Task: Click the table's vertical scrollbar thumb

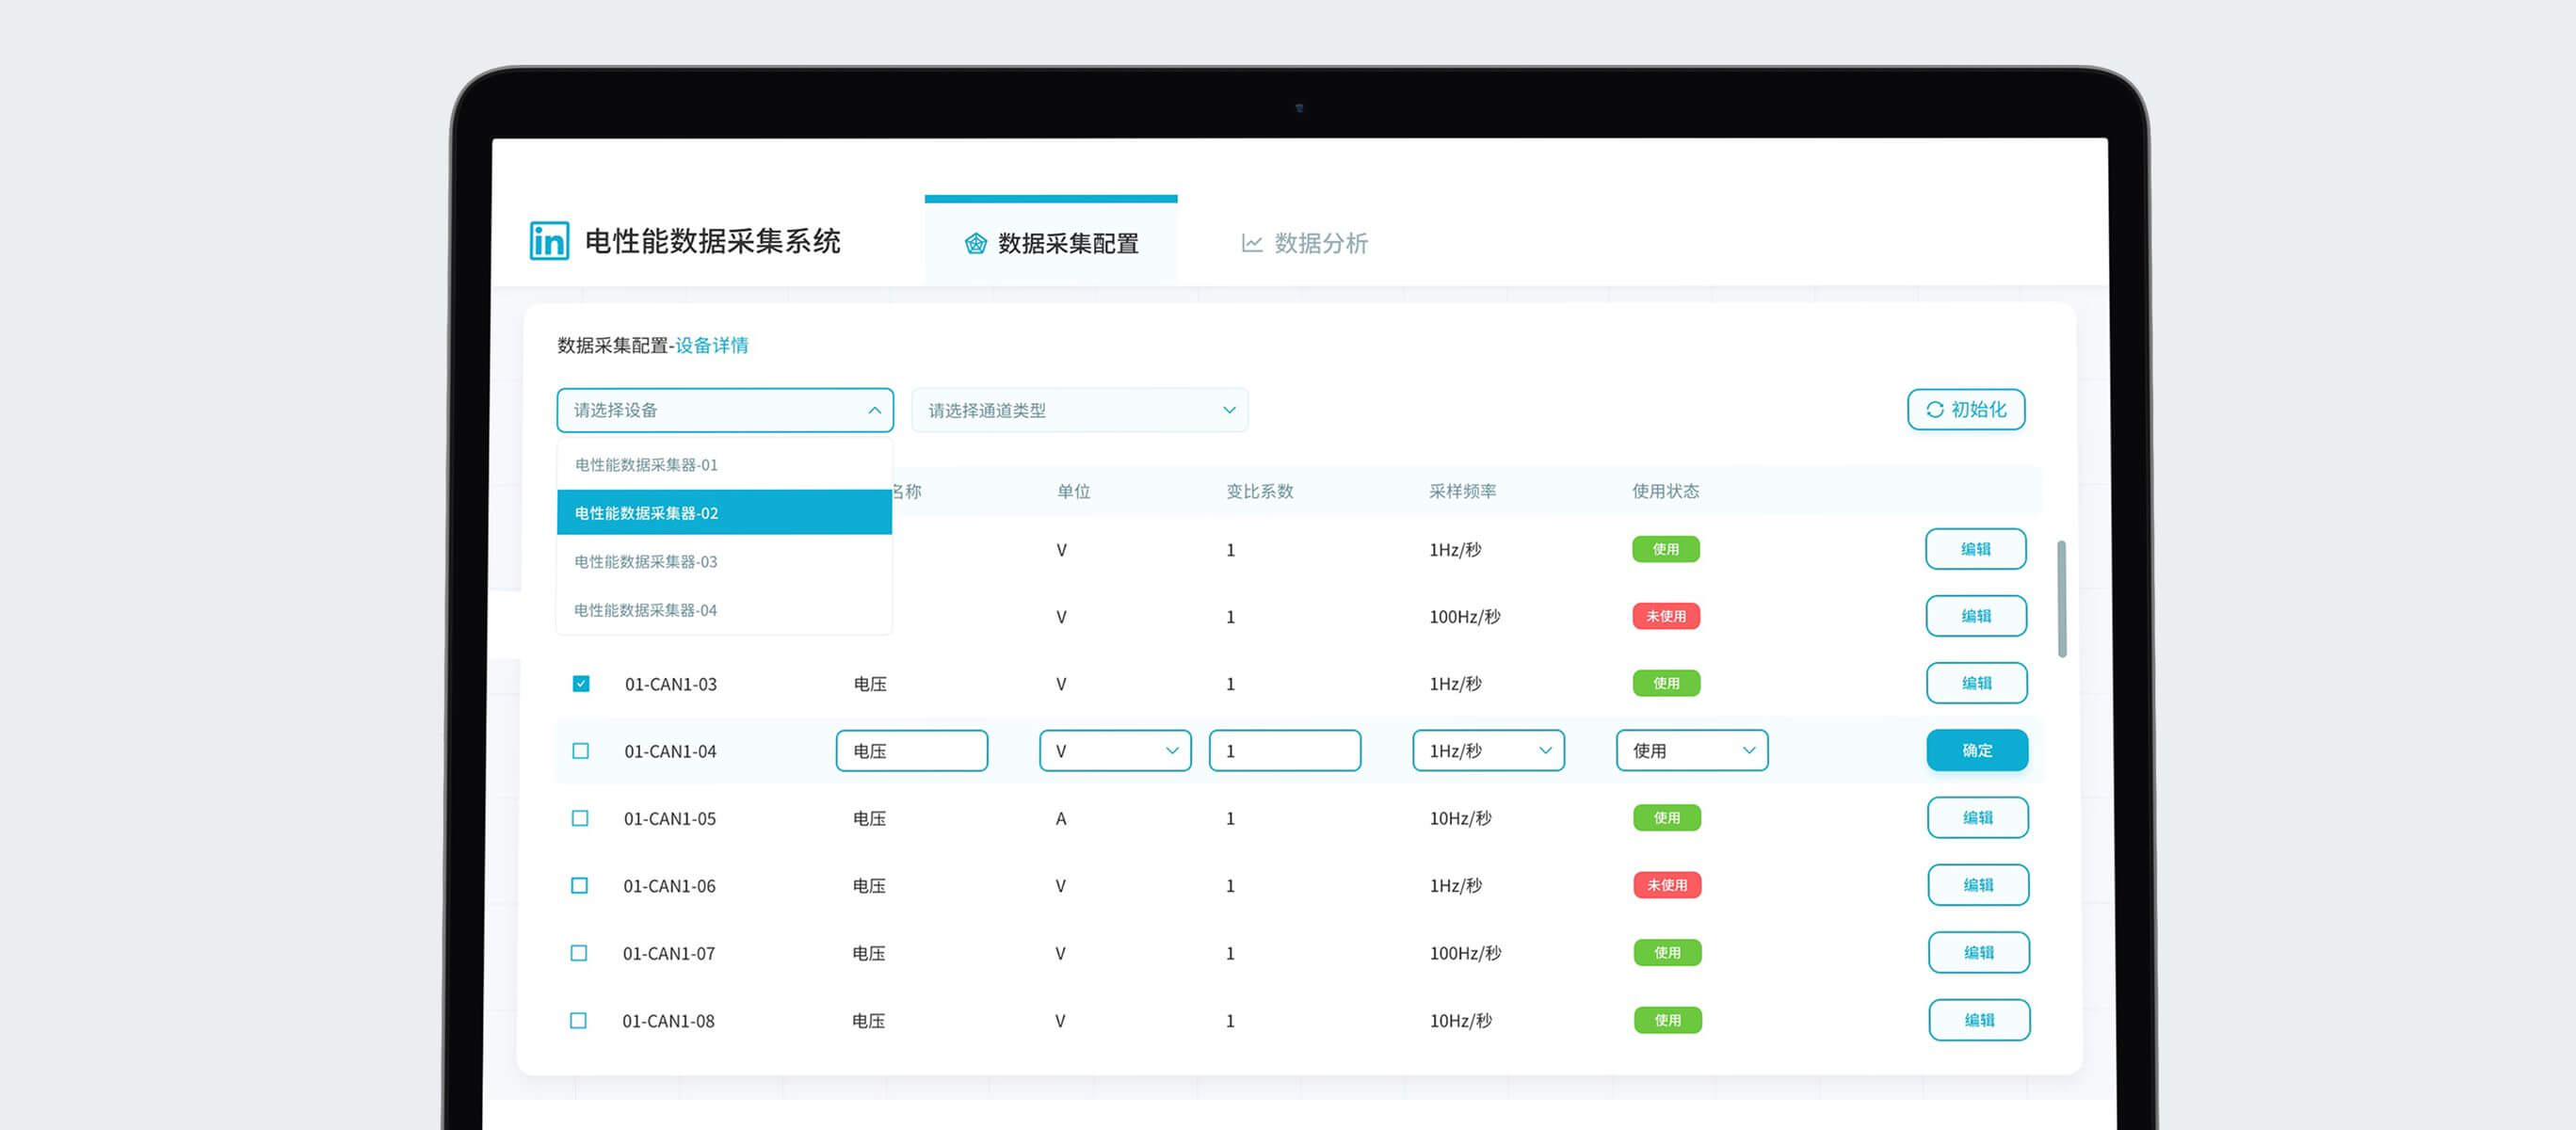Action: coord(2061,599)
